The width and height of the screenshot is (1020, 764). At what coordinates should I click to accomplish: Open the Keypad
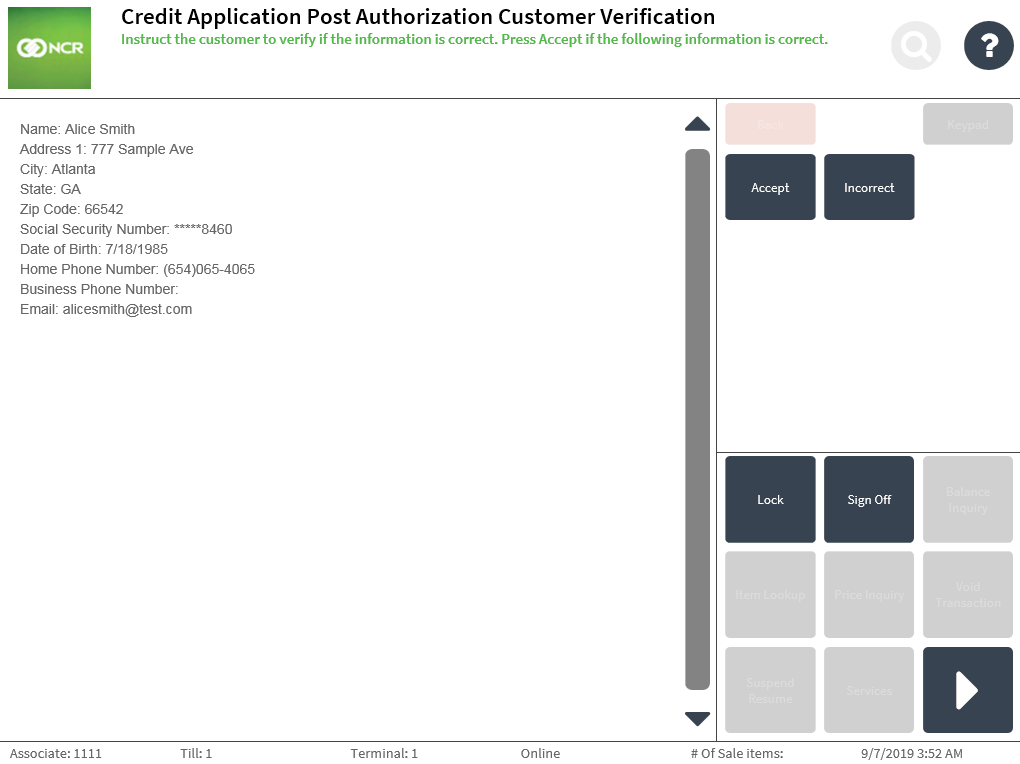click(967, 125)
